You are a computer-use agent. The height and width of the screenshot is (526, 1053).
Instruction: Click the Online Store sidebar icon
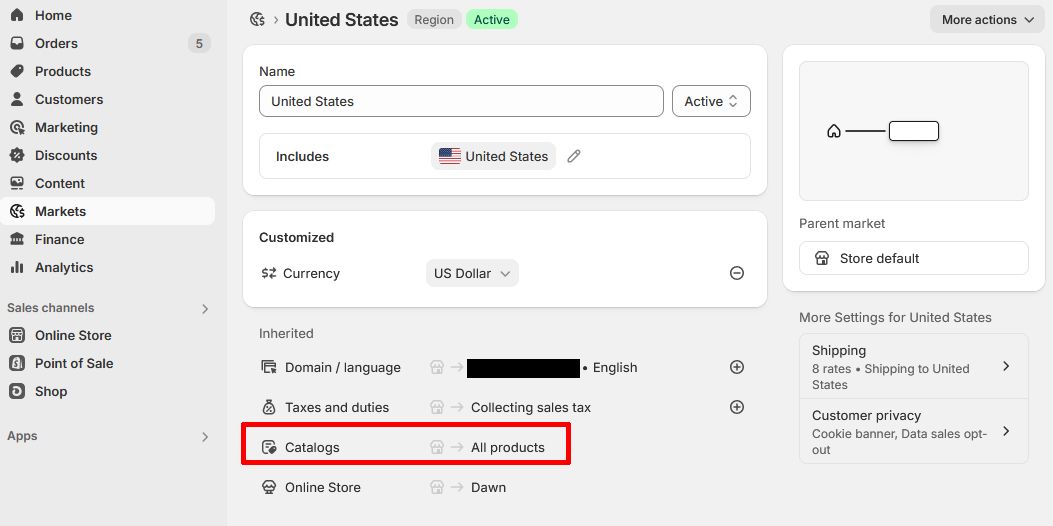coord(17,335)
